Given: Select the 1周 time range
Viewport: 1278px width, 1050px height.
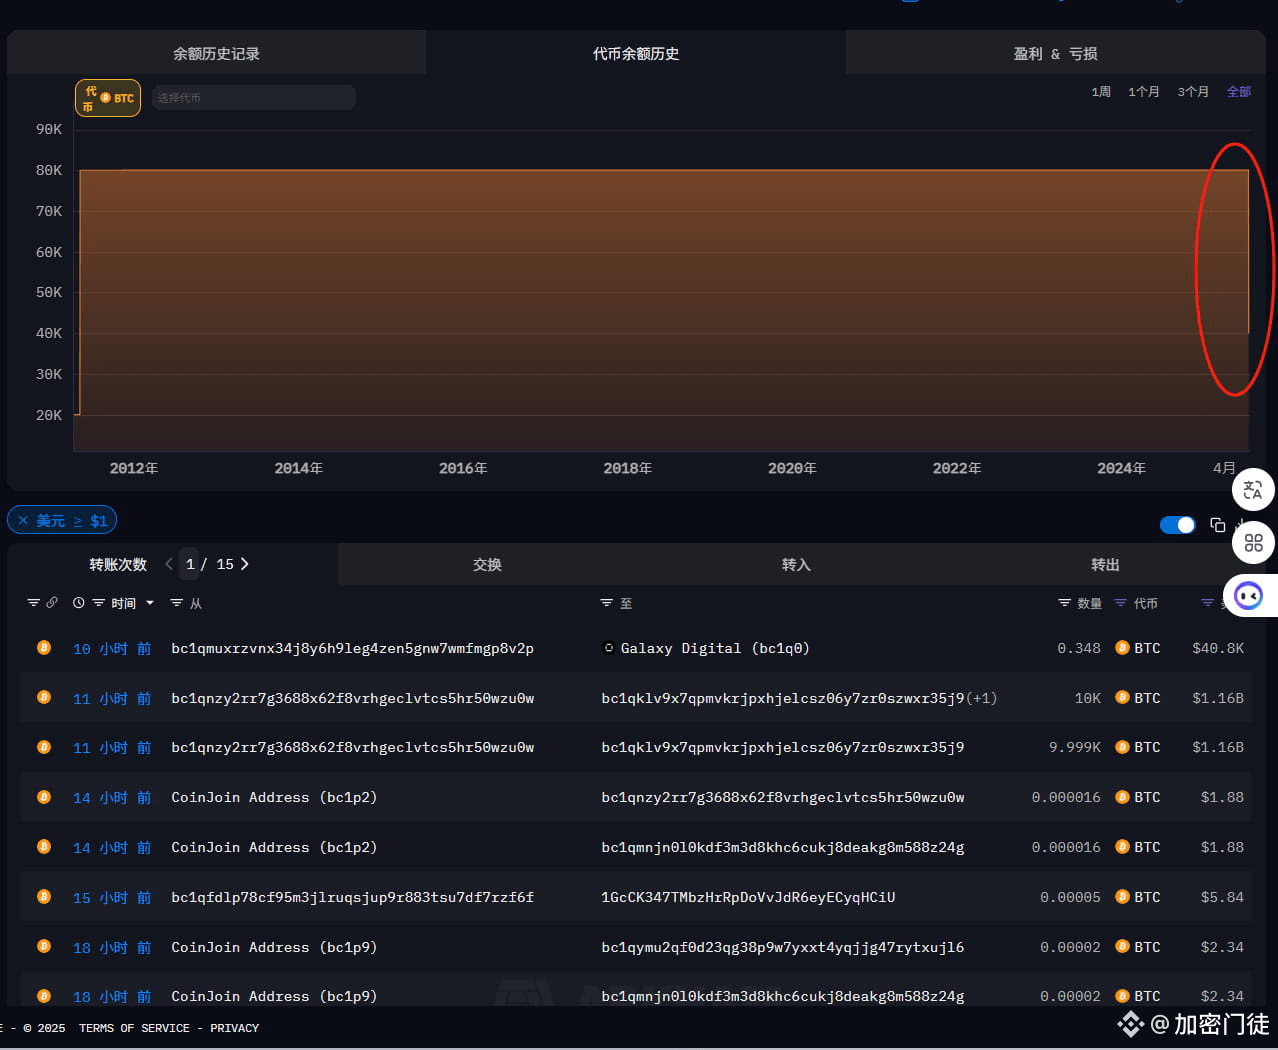Looking at the screenshot, I should pos(1100,91).
